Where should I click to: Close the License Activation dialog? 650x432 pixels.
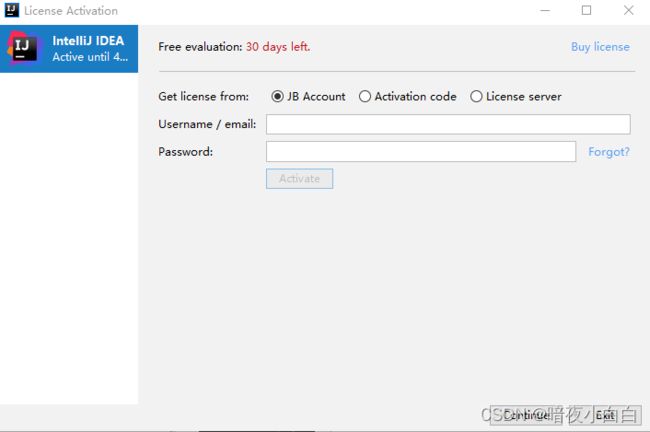coord(628,10)
